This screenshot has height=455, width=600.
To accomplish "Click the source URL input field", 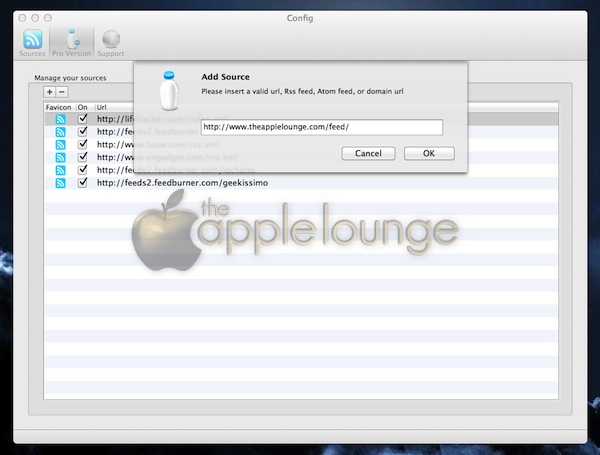I will 322,127.
